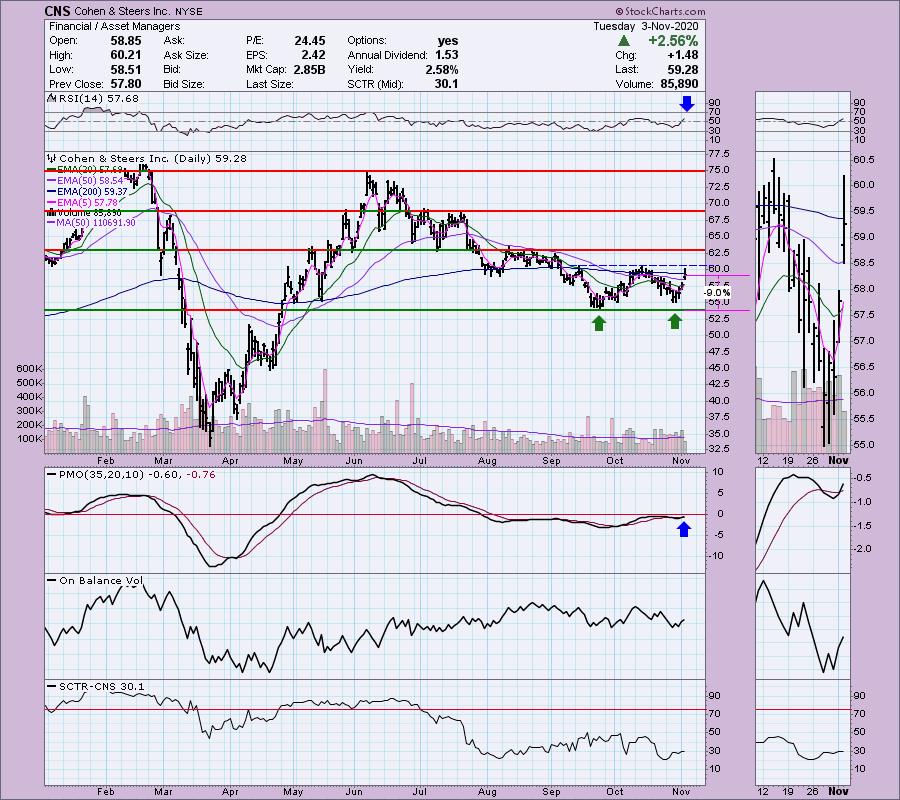Click the 100K volume axis label
Screen dimensions: 900x800
click(30, 439)
